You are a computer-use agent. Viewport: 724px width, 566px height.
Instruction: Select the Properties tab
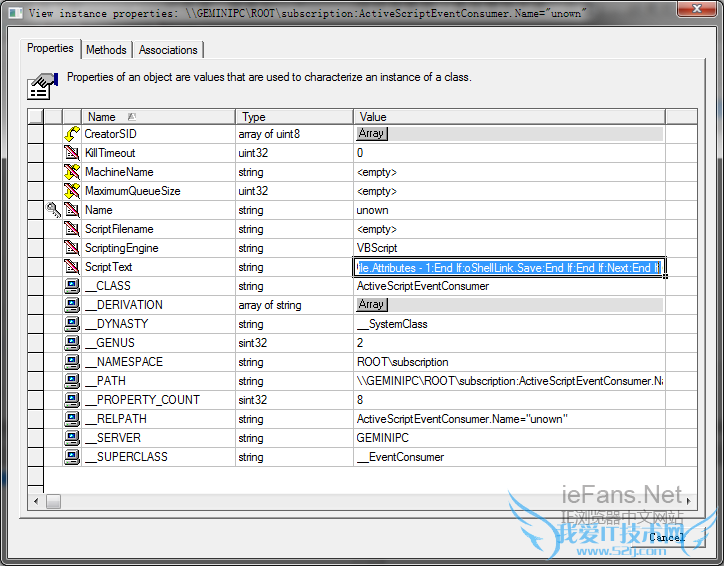[x=50, y=48]
